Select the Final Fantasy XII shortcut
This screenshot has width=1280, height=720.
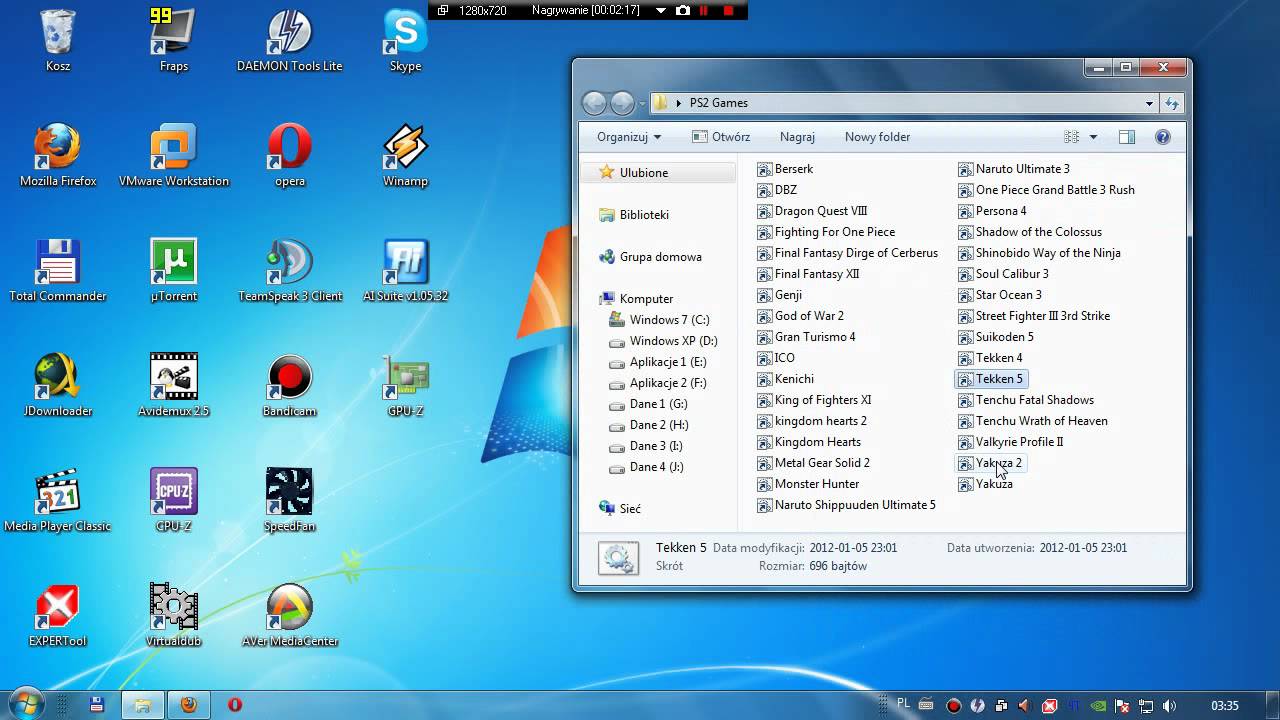click(808, 274)
